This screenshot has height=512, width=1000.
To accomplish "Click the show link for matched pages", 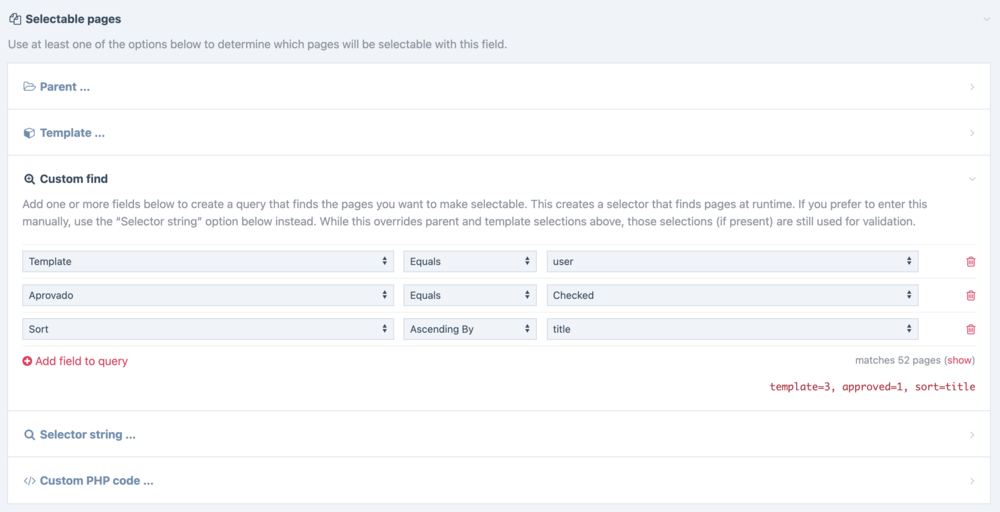I will tap(959, 360).
